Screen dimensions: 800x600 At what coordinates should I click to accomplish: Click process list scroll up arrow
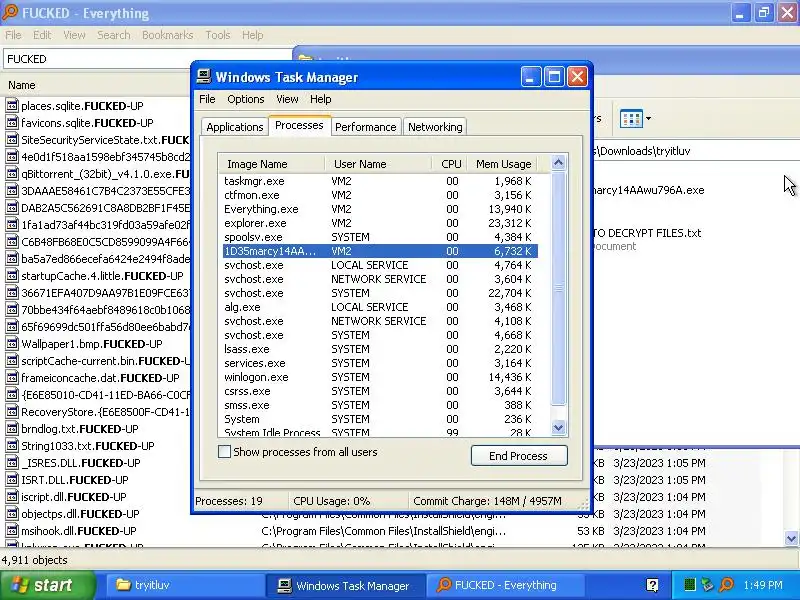559,163
